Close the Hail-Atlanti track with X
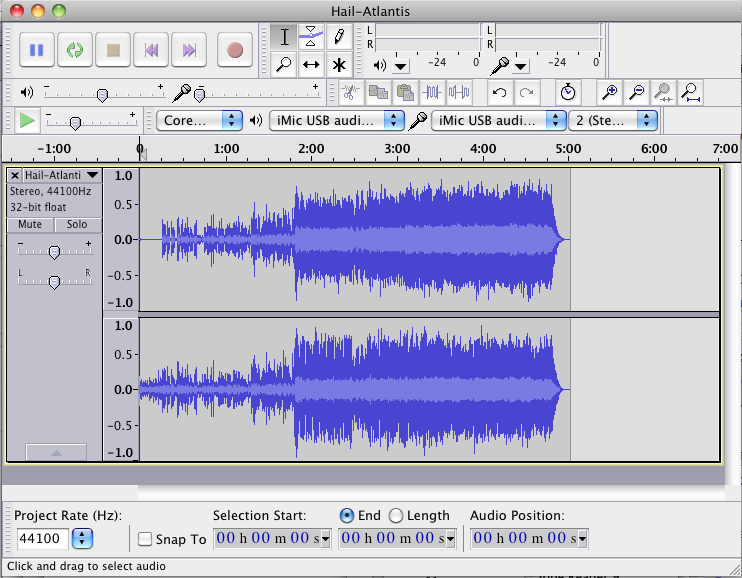 [x=15, y=176]
